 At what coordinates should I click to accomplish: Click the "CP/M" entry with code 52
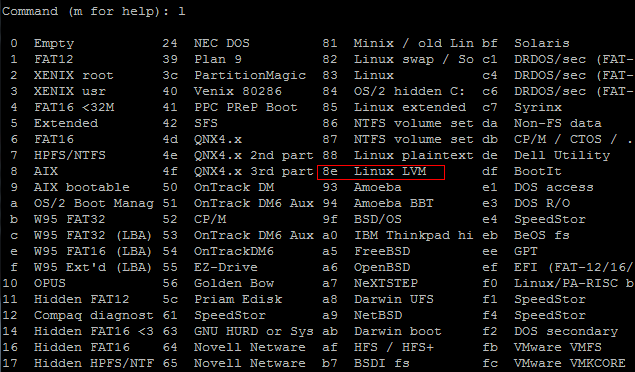(x=210, y=219)
